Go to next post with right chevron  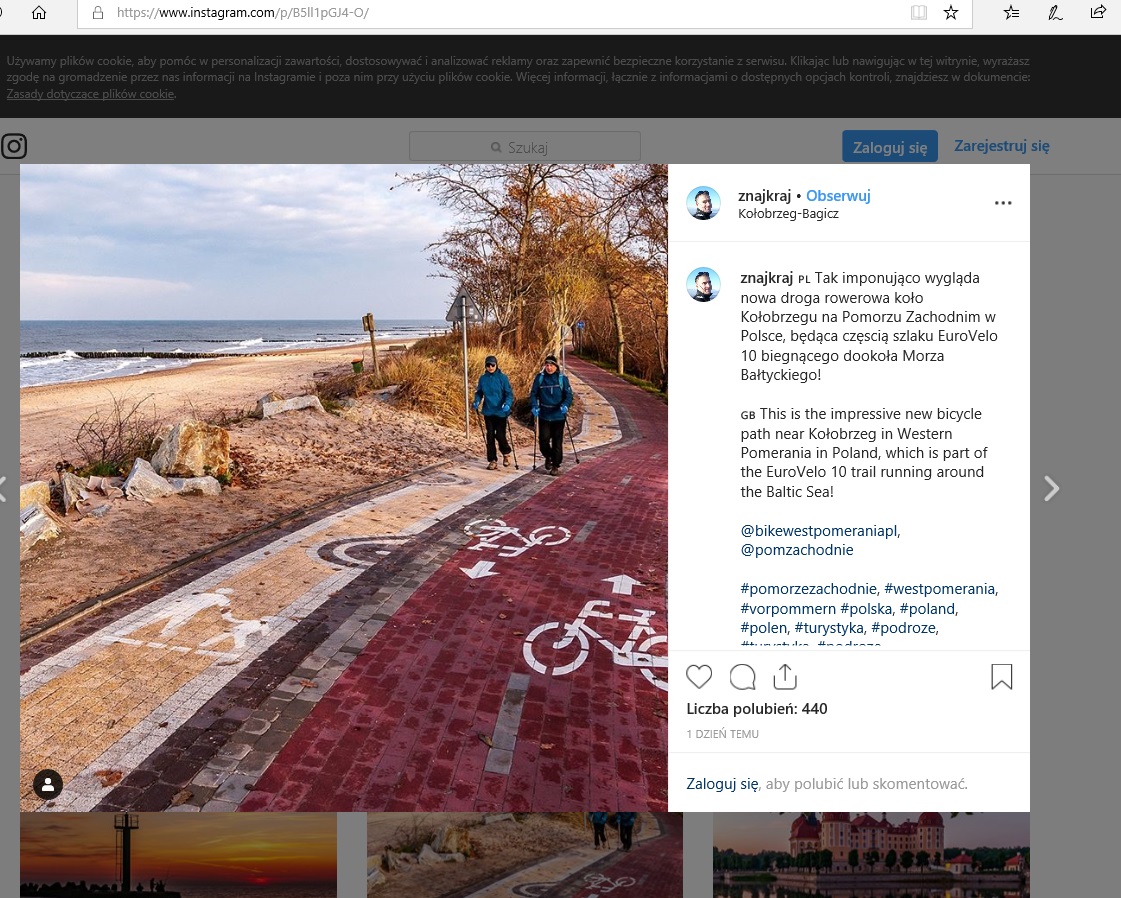pos(1051,488)
